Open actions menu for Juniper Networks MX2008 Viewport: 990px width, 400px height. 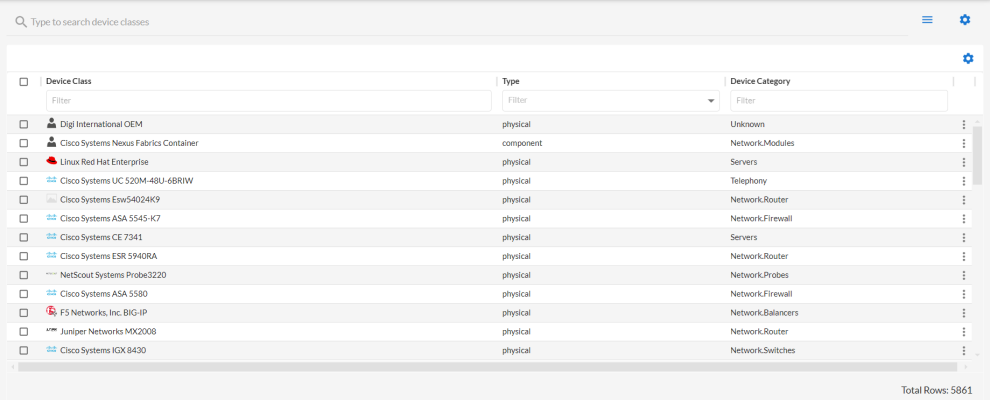963,331
